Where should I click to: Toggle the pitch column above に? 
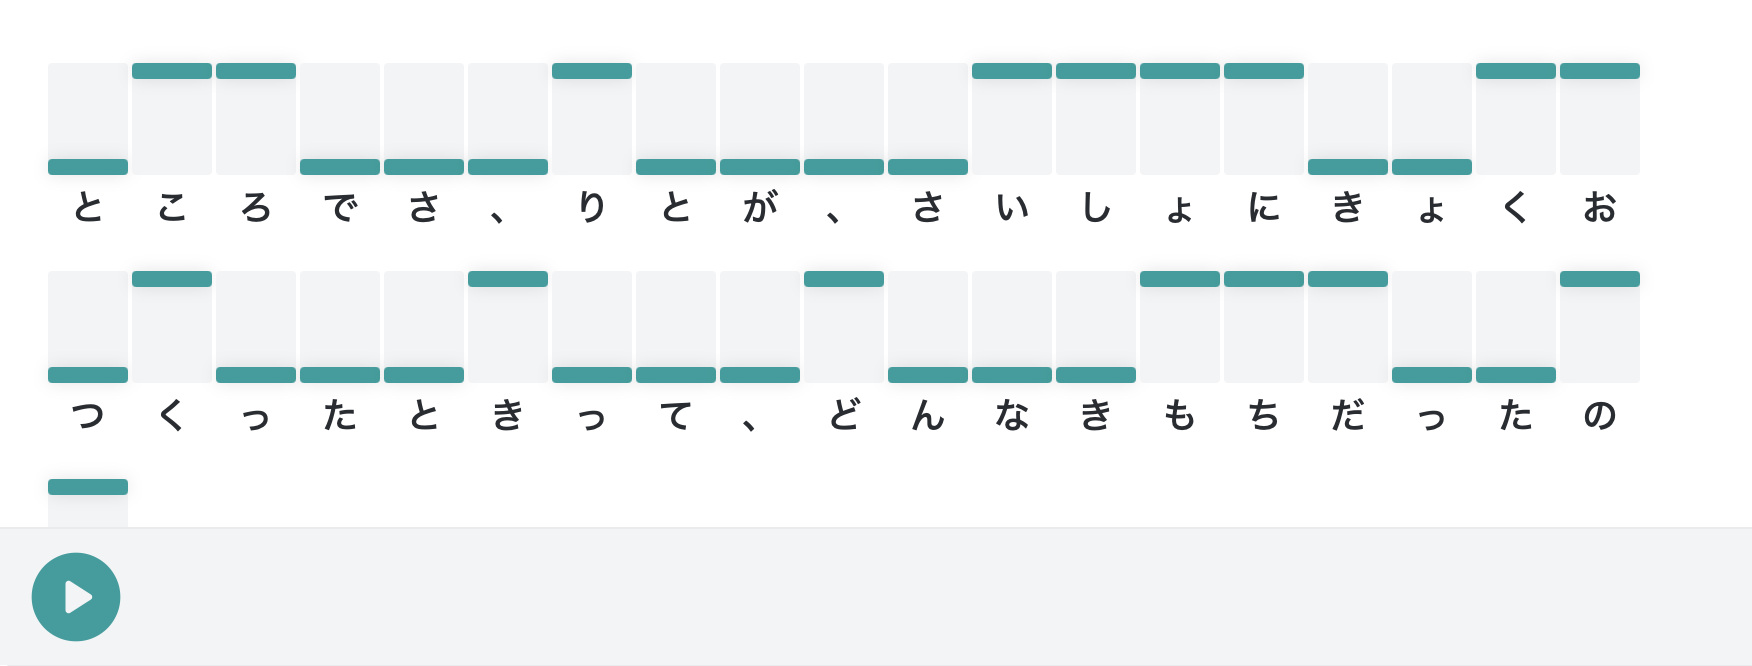1264,119
